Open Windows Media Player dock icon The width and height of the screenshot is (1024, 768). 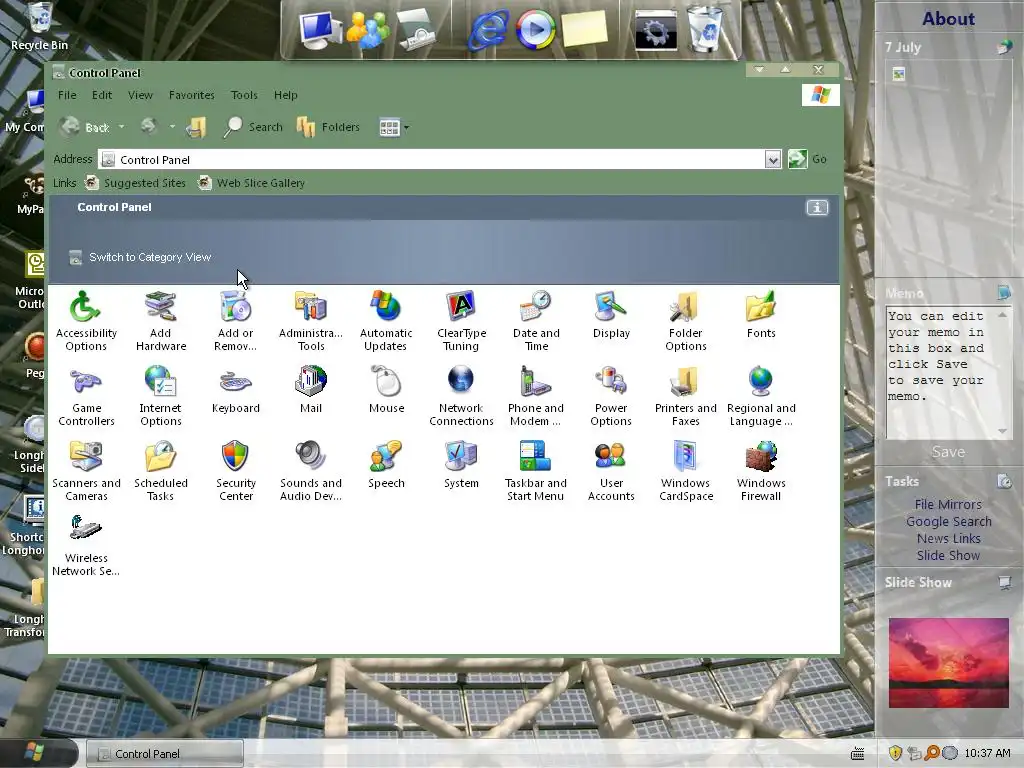(536, 30)
